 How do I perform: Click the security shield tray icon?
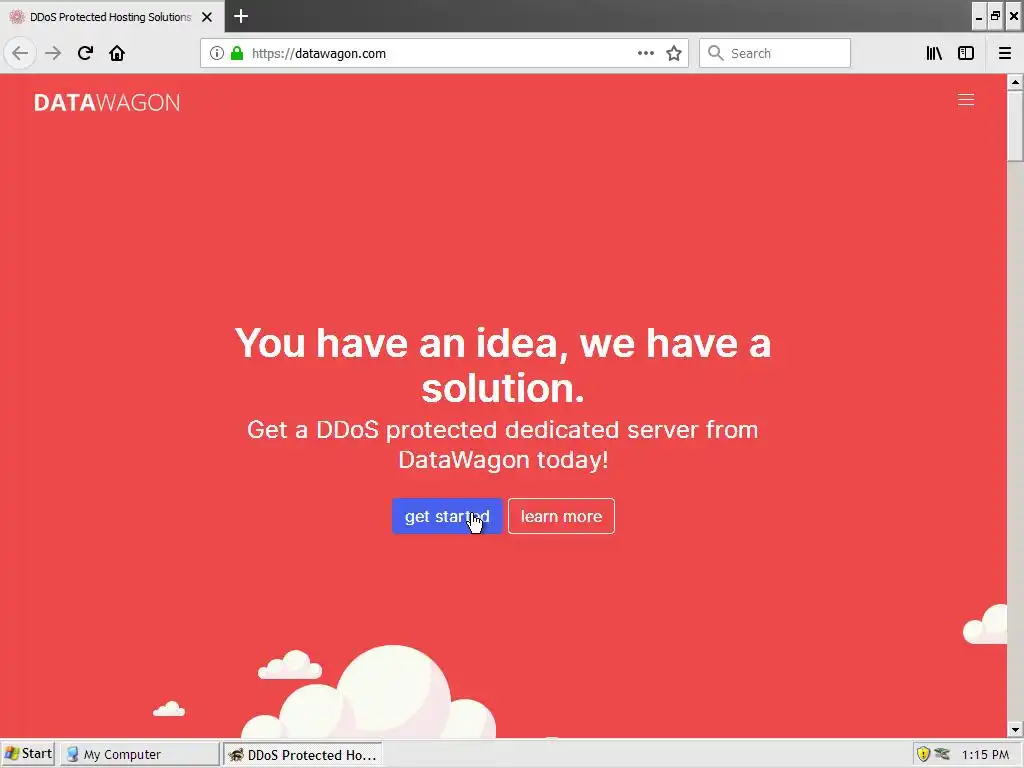(923, 754)
